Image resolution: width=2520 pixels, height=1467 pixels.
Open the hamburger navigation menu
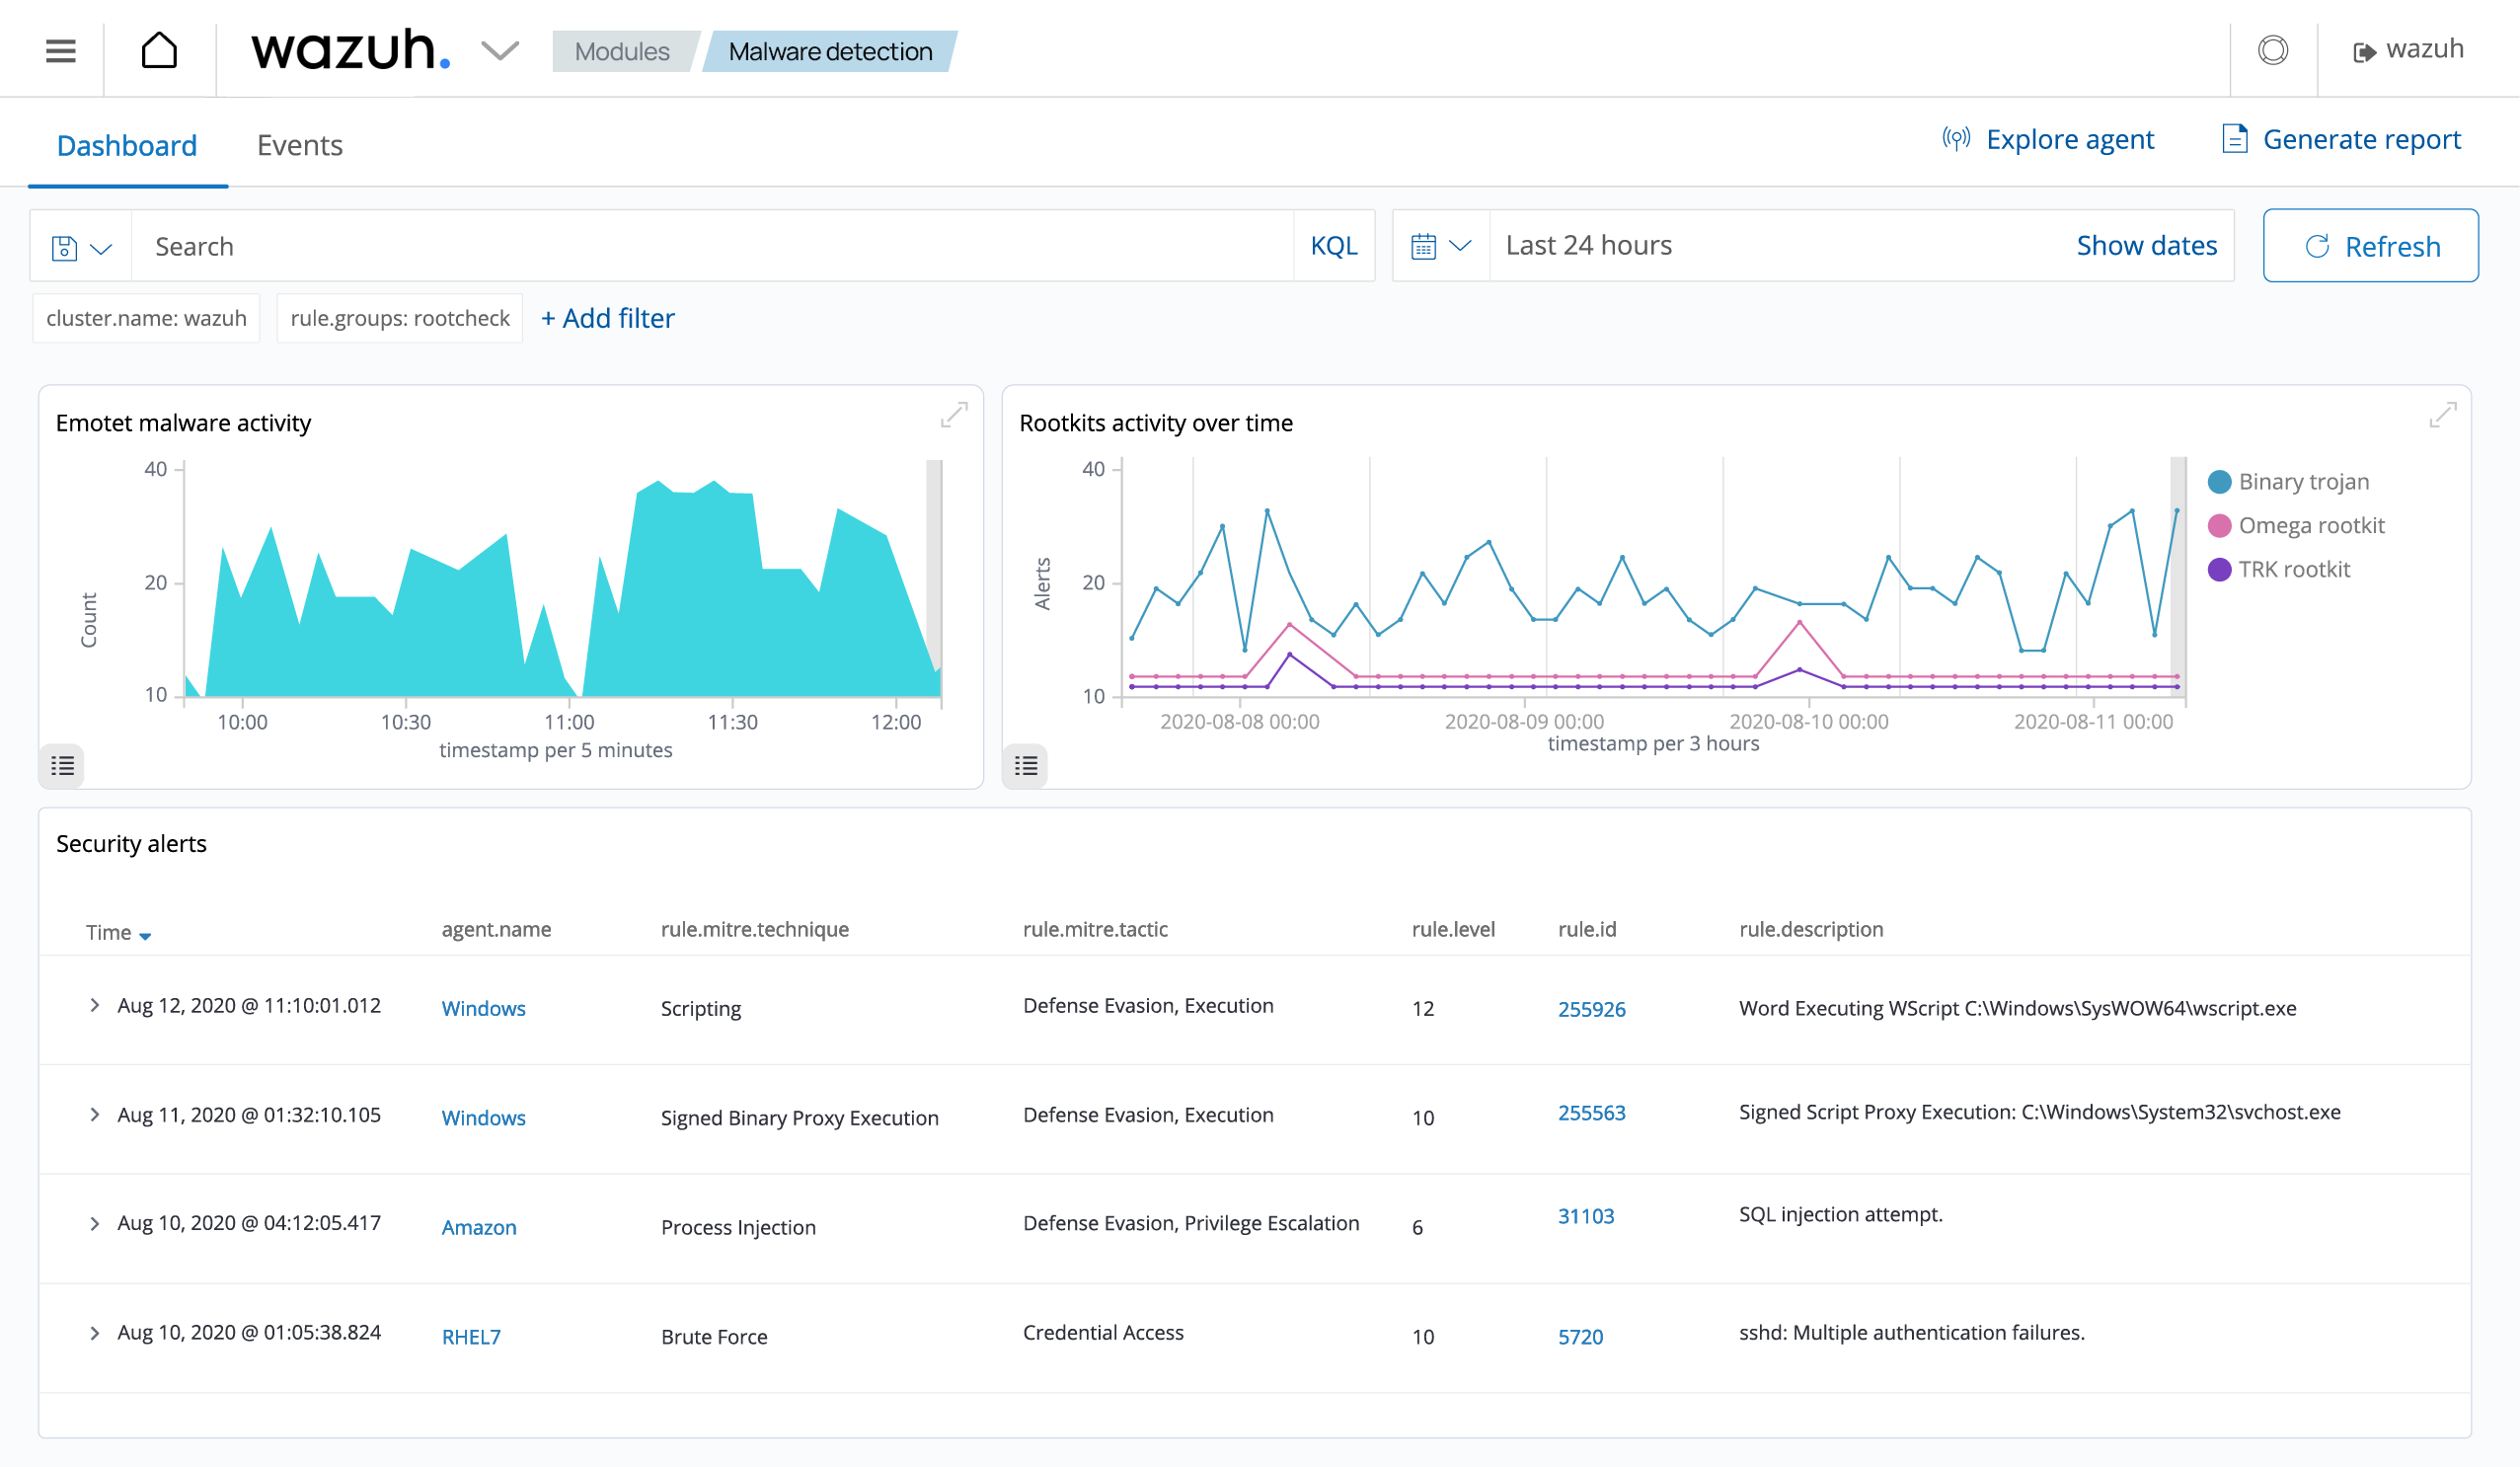click(x=61, y=51)
